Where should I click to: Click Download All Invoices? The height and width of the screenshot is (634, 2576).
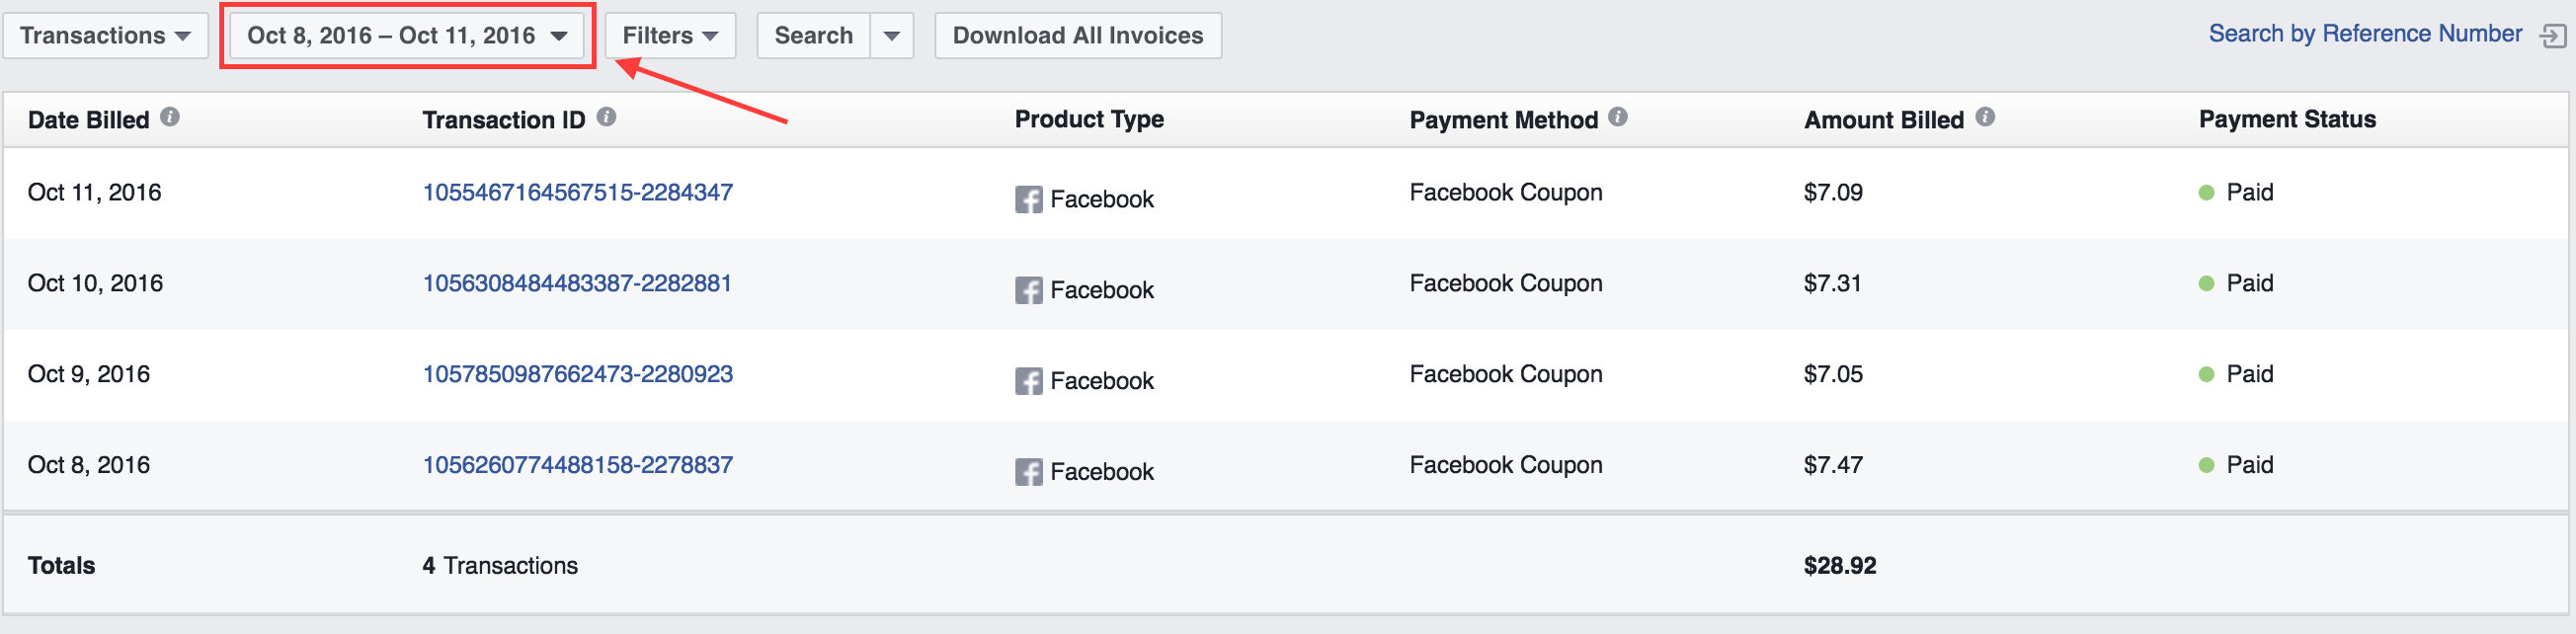pos(1078,36)
